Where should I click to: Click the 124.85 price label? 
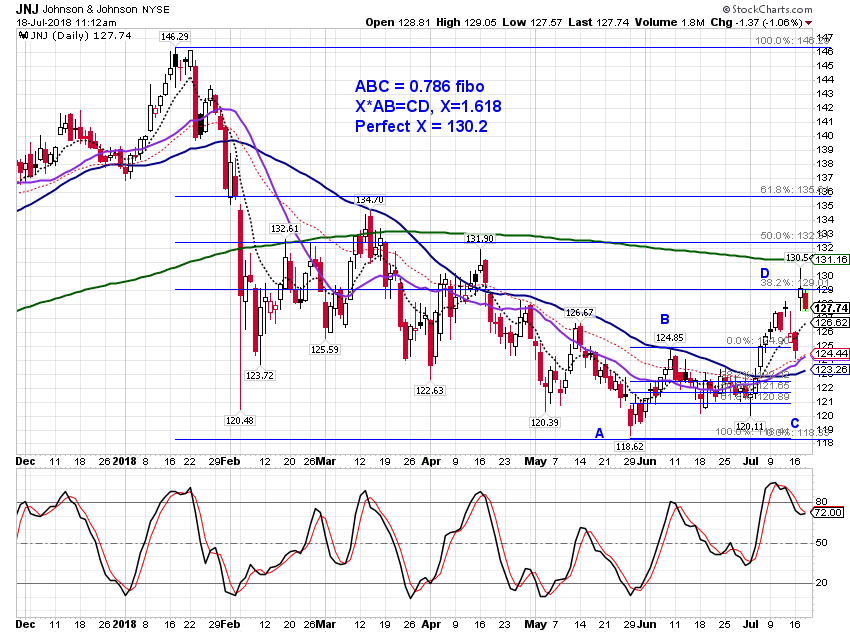[669, 338]
